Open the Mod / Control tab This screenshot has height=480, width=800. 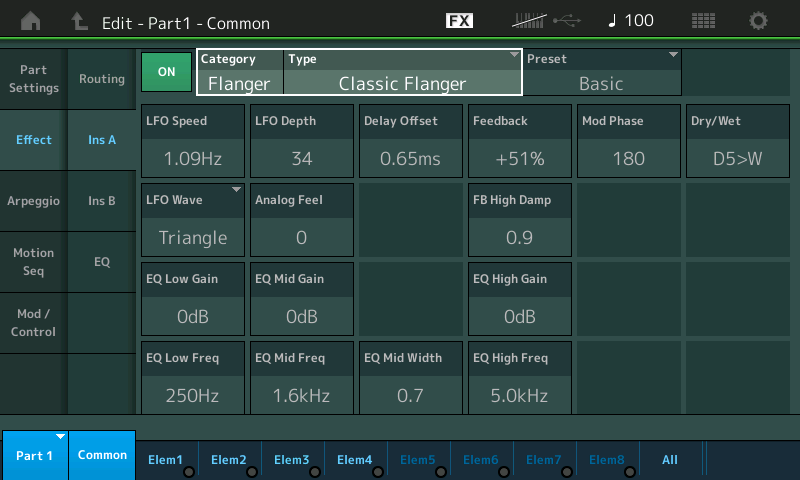tap(34, 323)
